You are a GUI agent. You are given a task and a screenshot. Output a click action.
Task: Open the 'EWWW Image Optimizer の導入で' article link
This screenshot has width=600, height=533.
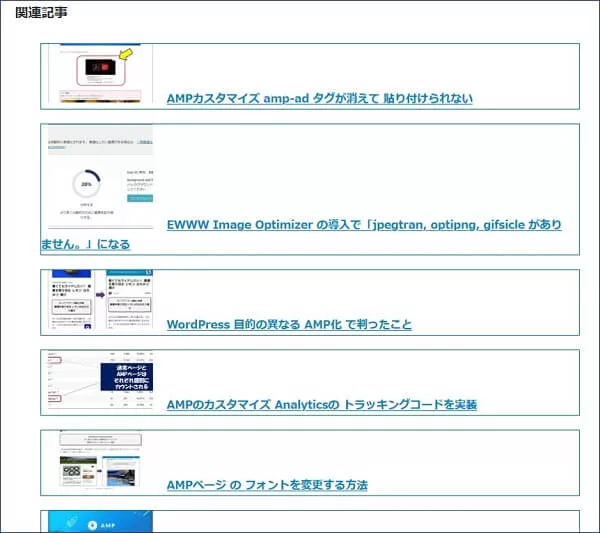364,225
